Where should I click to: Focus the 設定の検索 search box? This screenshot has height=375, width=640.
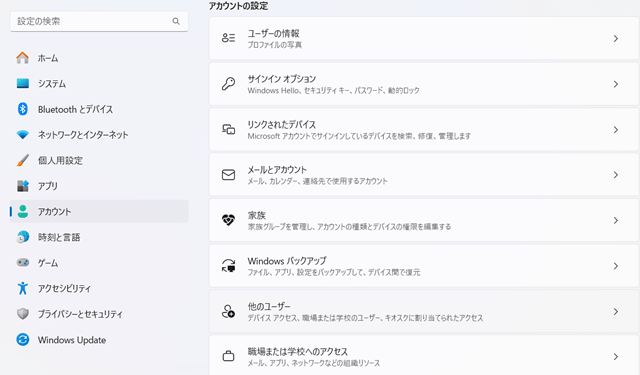click(99, 21)
